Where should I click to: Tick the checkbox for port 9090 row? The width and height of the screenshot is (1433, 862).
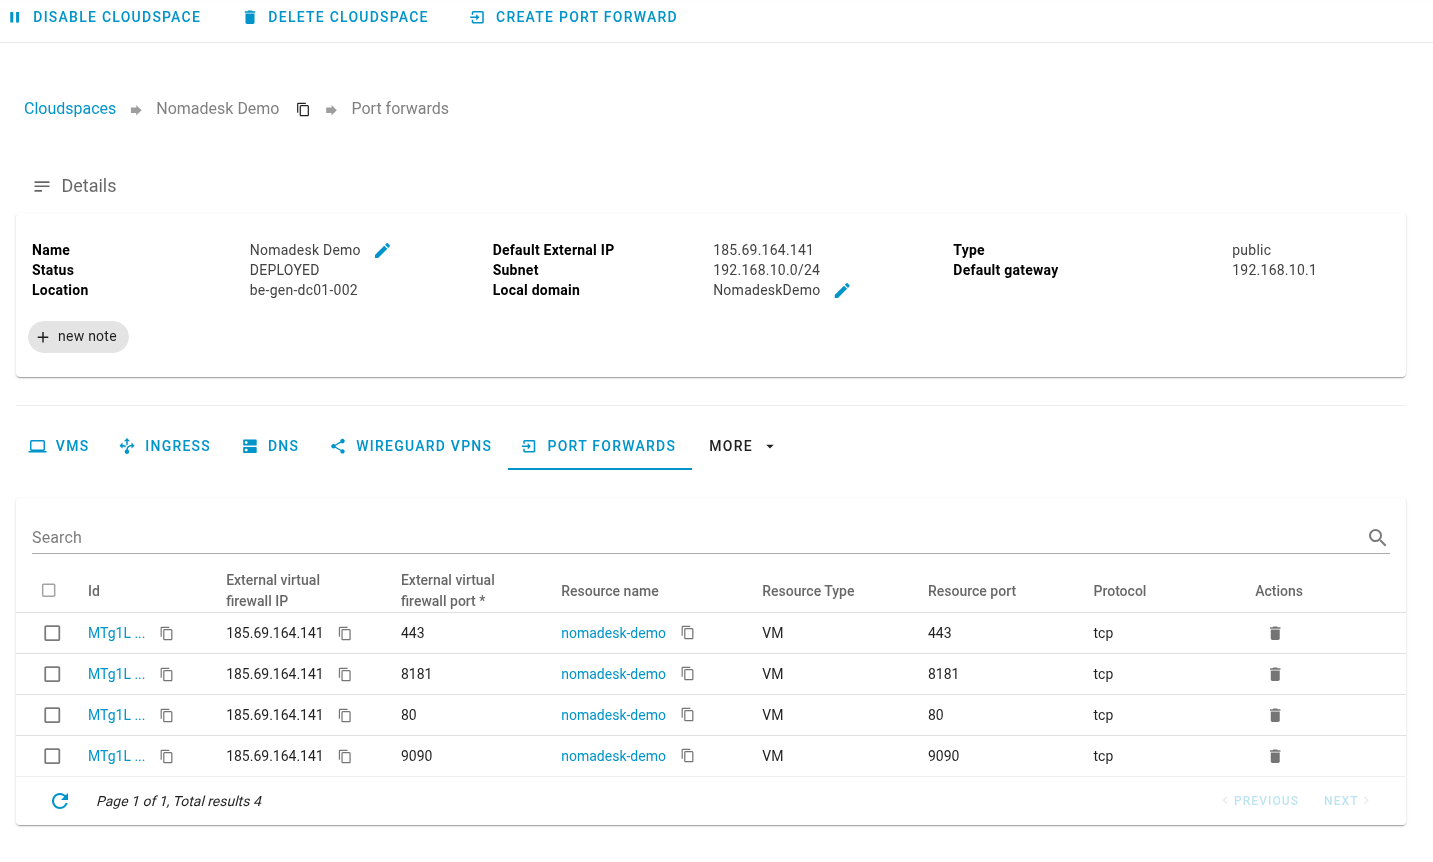point(52,756)
